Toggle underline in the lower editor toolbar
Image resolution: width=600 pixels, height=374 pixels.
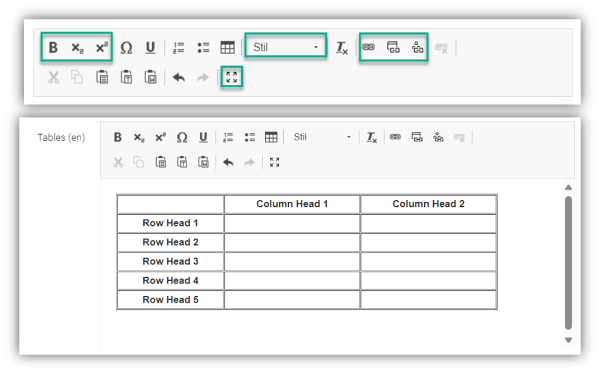(x=203, y=137)
